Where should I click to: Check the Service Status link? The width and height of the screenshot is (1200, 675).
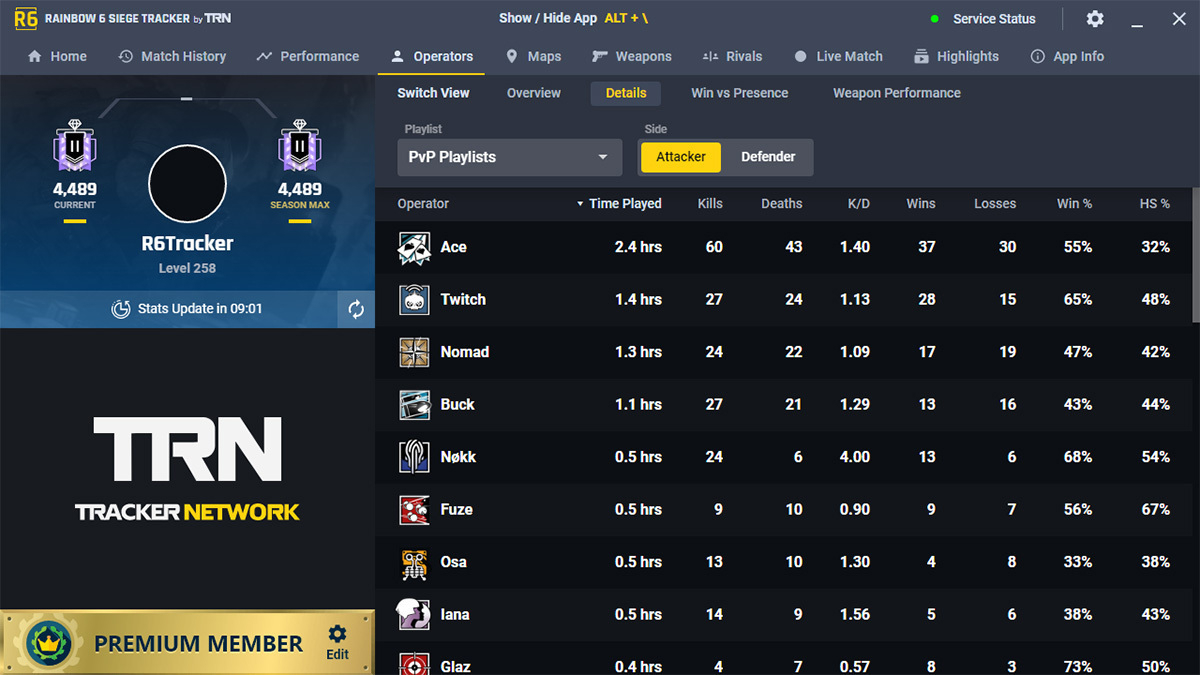coord(993,18)
